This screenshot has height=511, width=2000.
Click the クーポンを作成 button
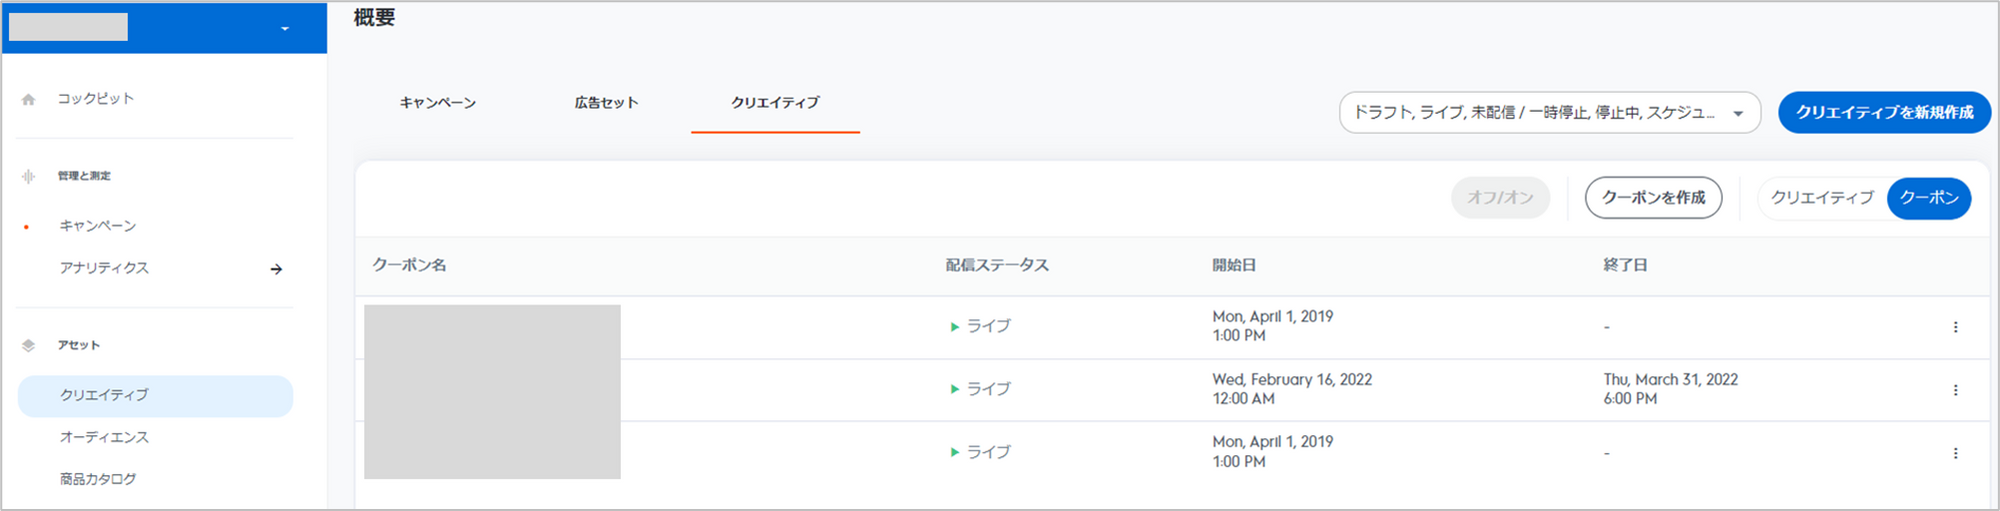[1653, 198]
